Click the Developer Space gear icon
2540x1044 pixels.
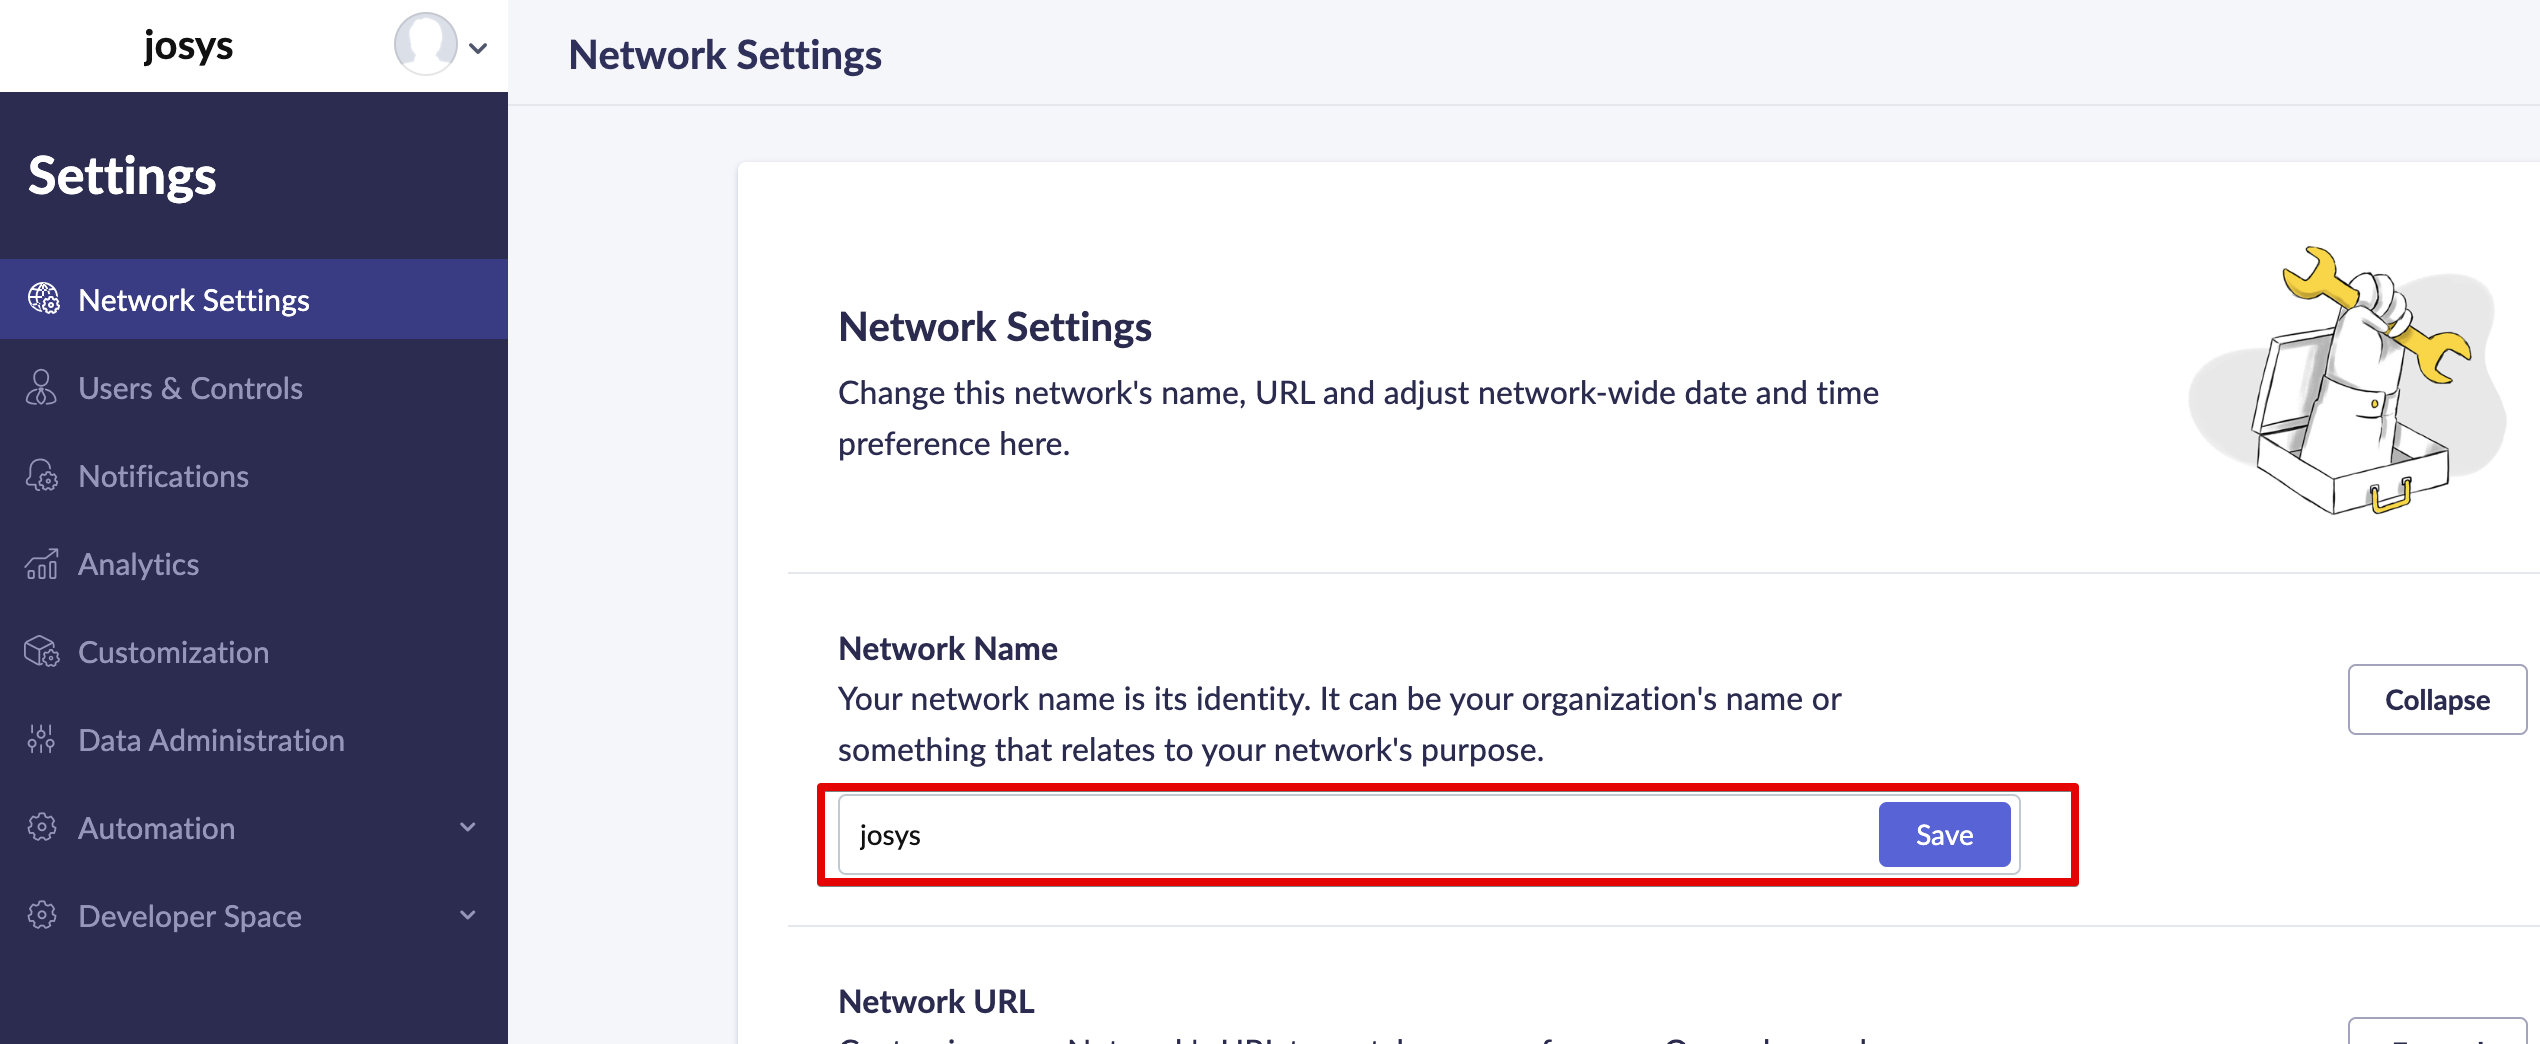click(41, 916)
